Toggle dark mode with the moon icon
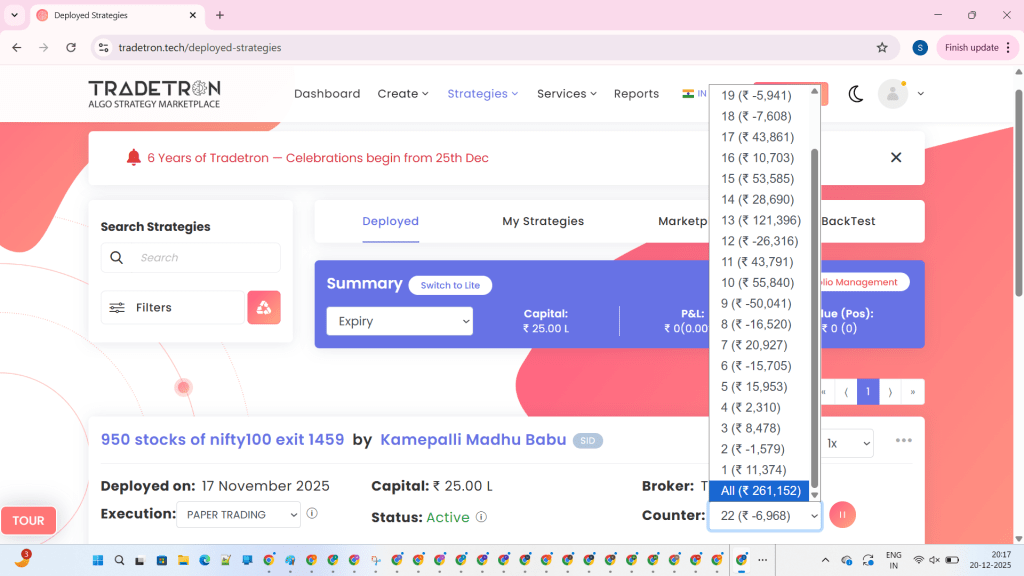This screenshot has height=576, width=1024. coord(856,94)
